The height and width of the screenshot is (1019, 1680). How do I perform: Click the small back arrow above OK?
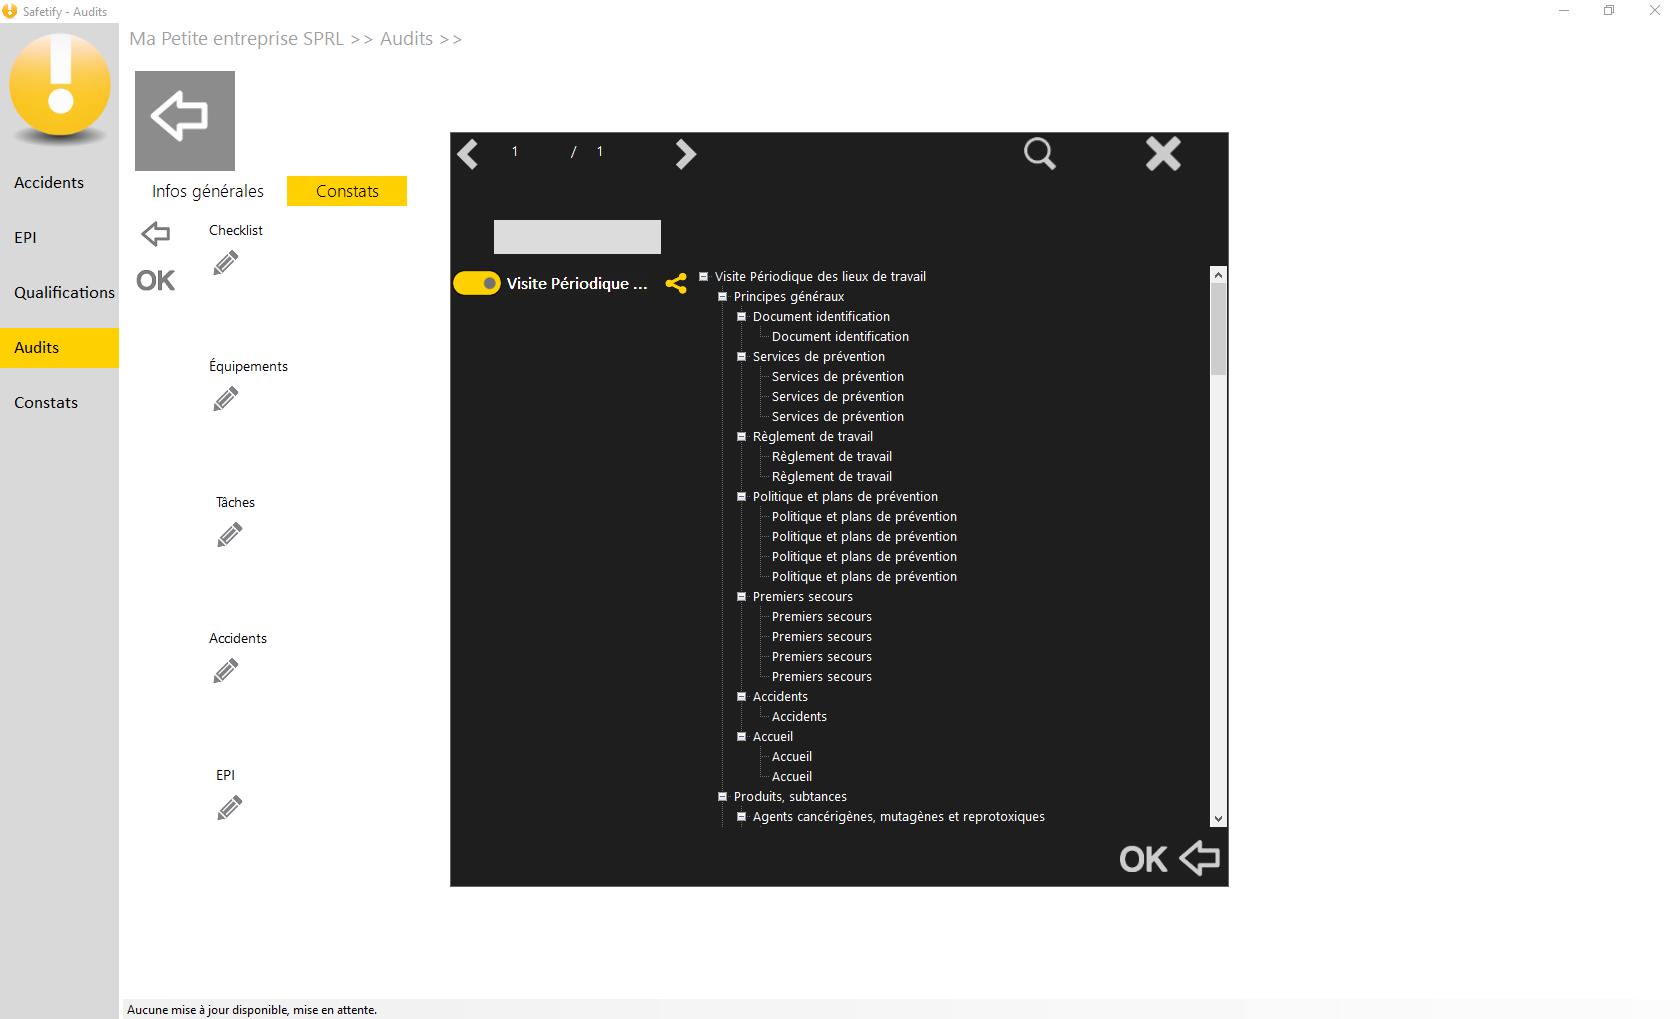point(155,234)
